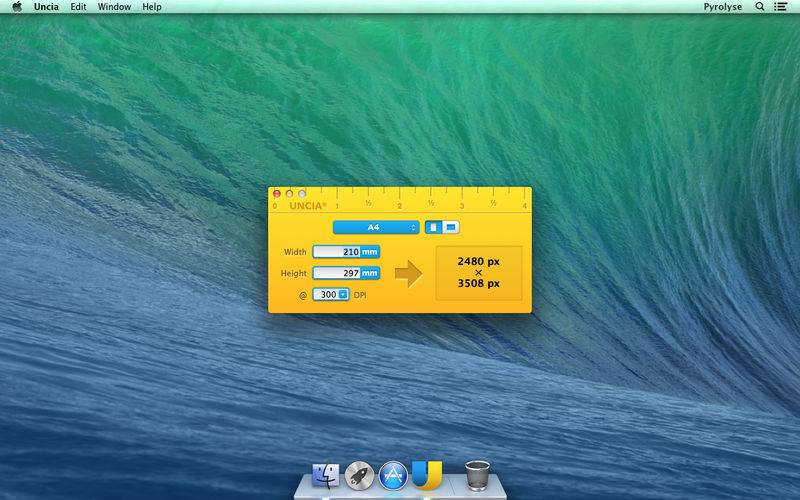This screenshot has width=800, height=500.
Task: Open Spotlight search magnifier icon
Action: coord(760,7)
